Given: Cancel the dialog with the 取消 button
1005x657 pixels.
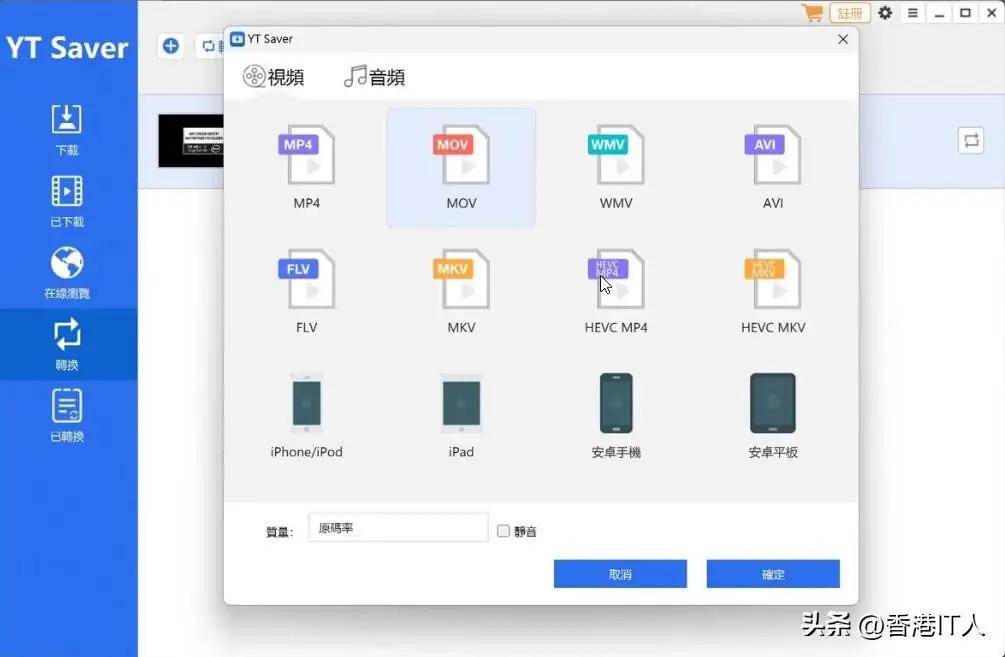Looking at the screenshot, I should pyautogui.click(x=620, y=573).
